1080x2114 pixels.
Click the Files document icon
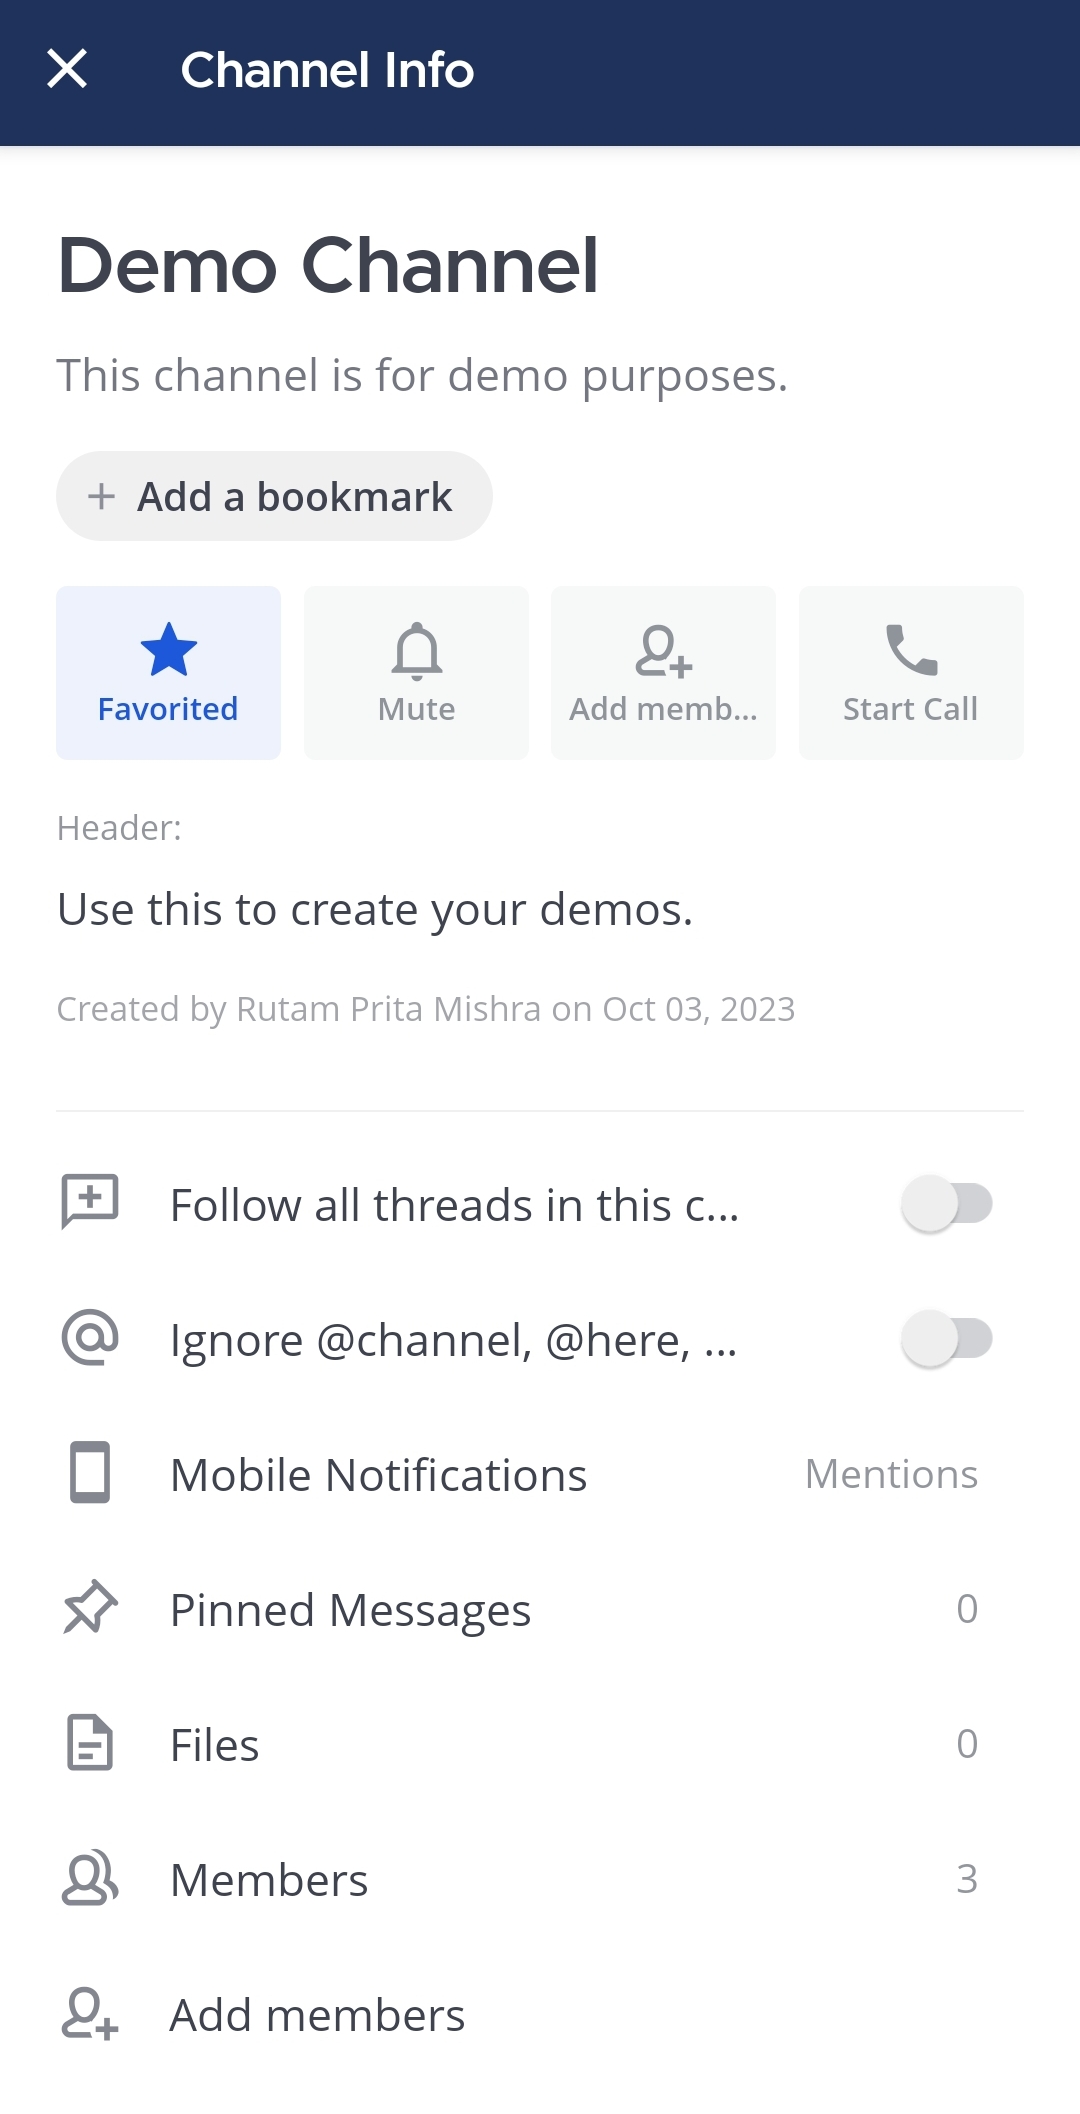coord(90,1743)
